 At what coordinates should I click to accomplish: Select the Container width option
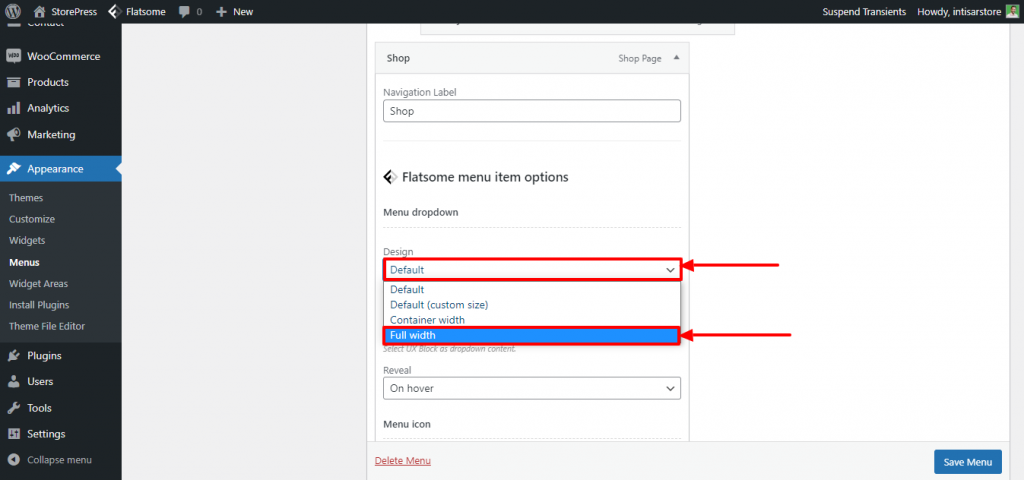click(532, 320)
